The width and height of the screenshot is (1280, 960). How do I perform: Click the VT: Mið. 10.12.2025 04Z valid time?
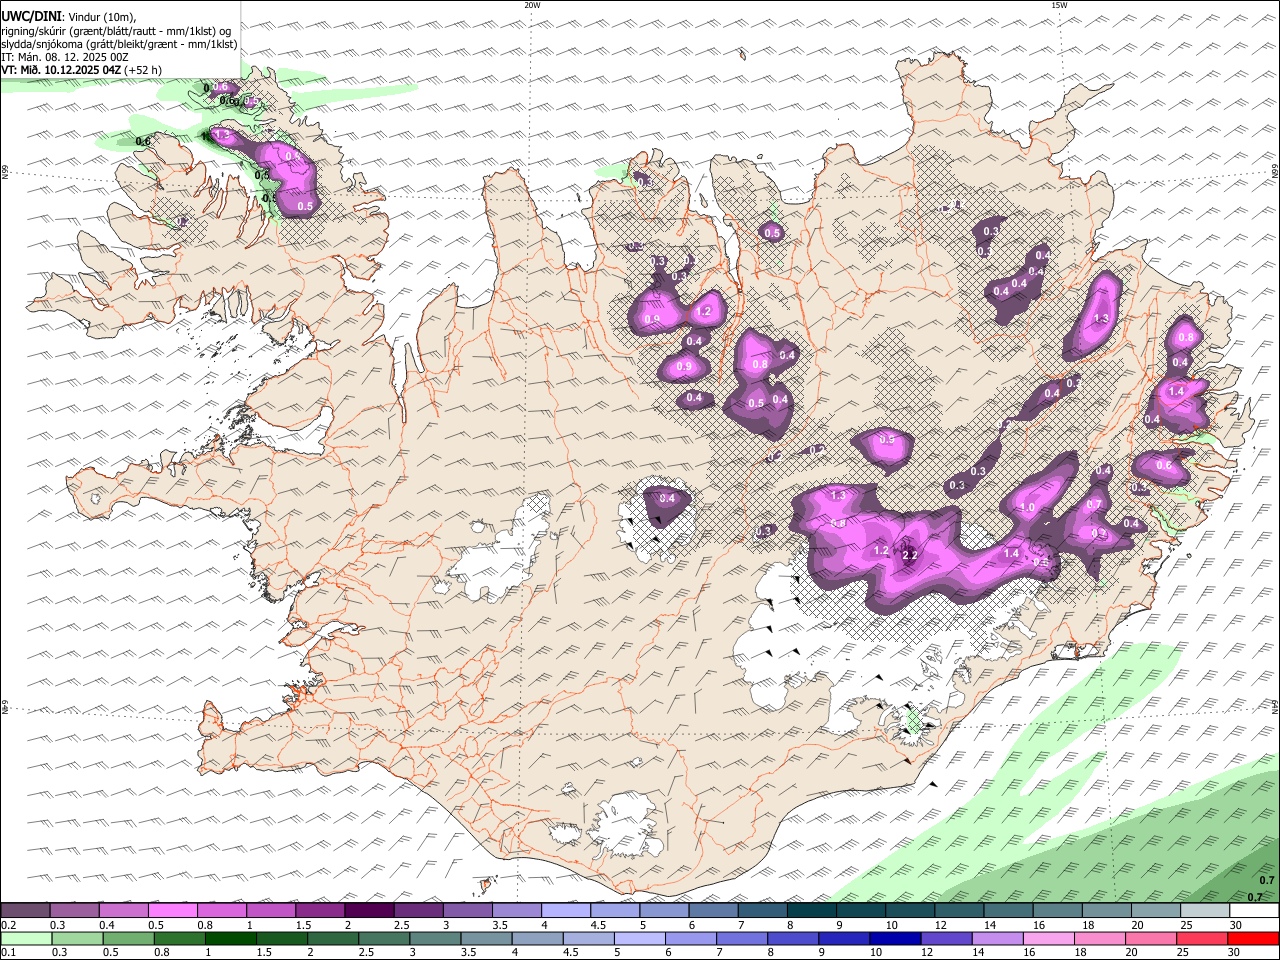point(62,70)
